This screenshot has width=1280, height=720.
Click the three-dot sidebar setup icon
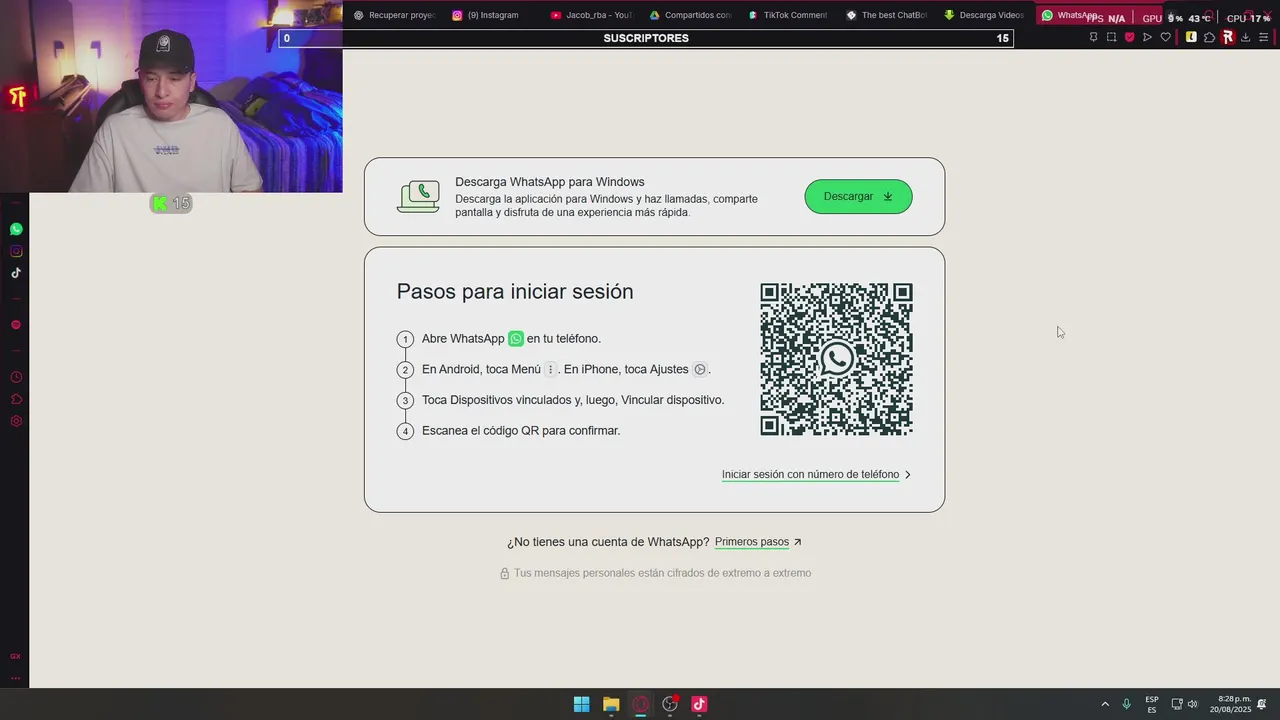[15, 678]
